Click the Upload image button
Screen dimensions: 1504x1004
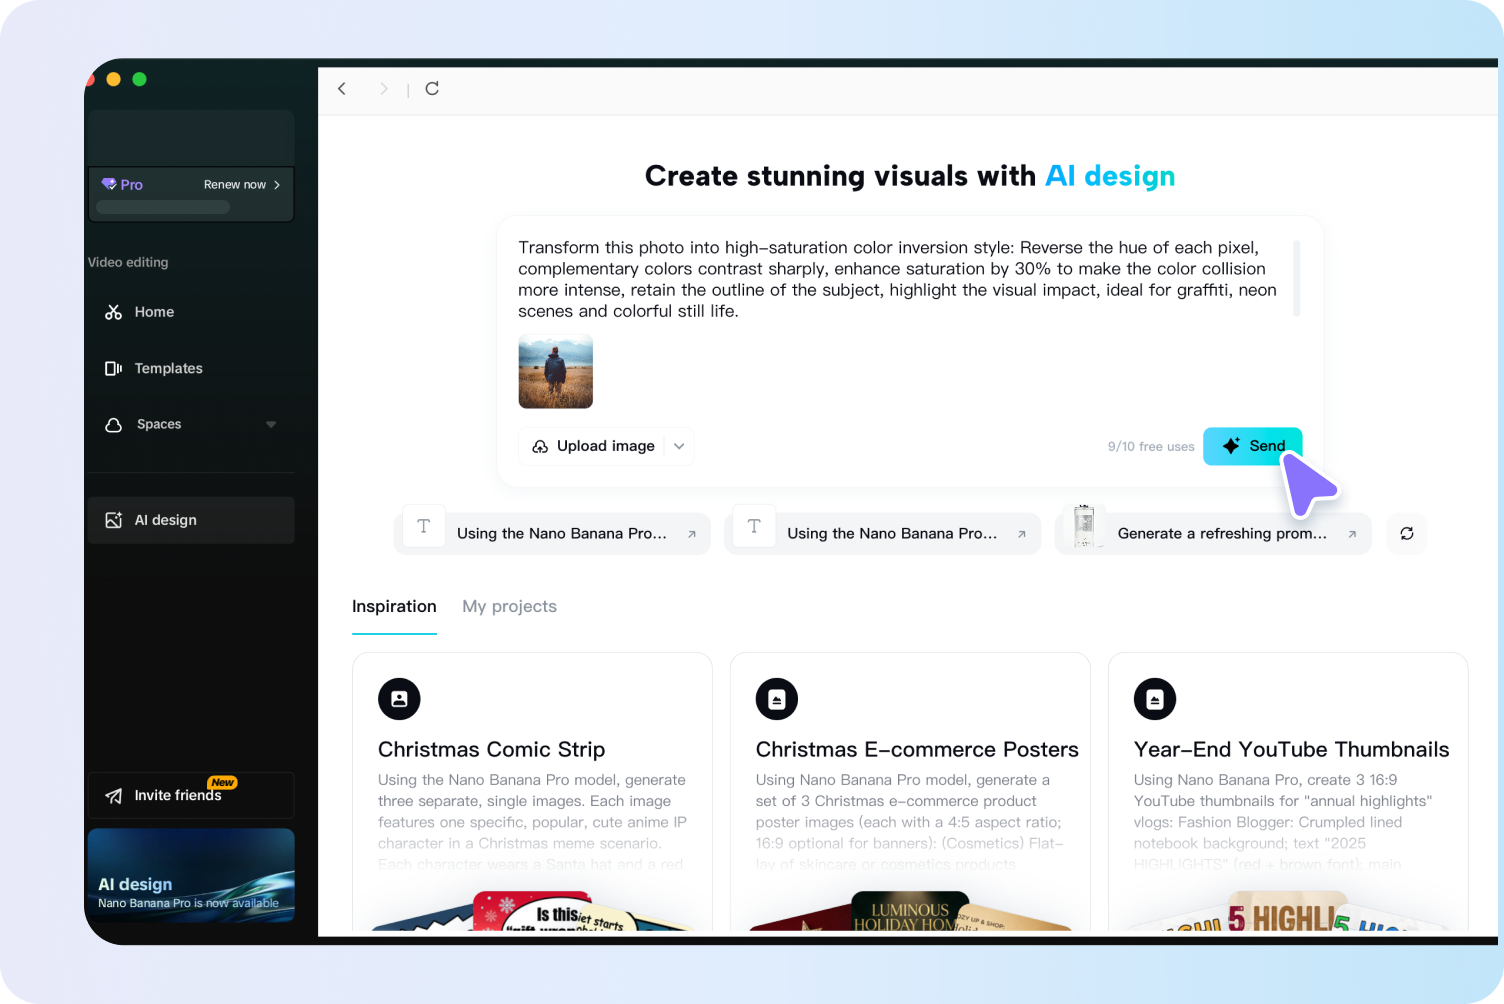606,447
